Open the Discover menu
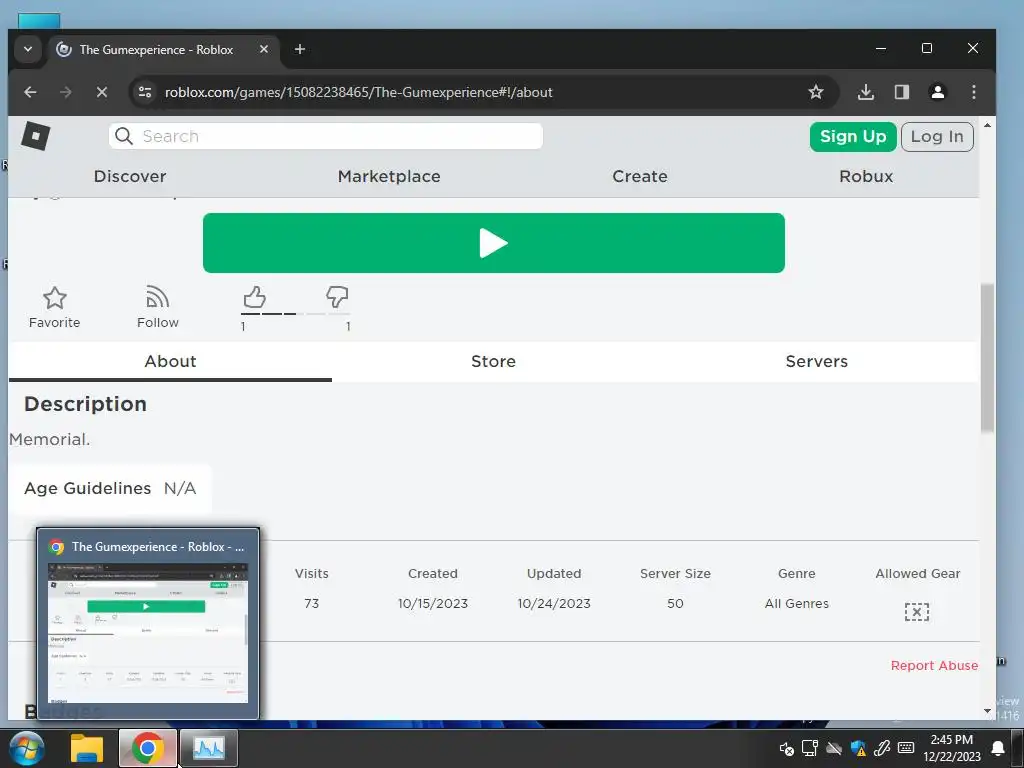 130,176
